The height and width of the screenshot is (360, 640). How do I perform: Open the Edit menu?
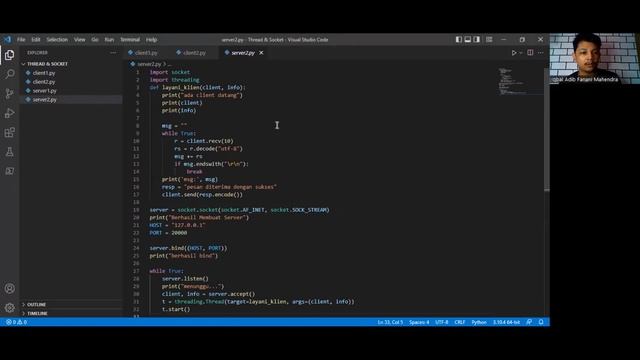36,40
